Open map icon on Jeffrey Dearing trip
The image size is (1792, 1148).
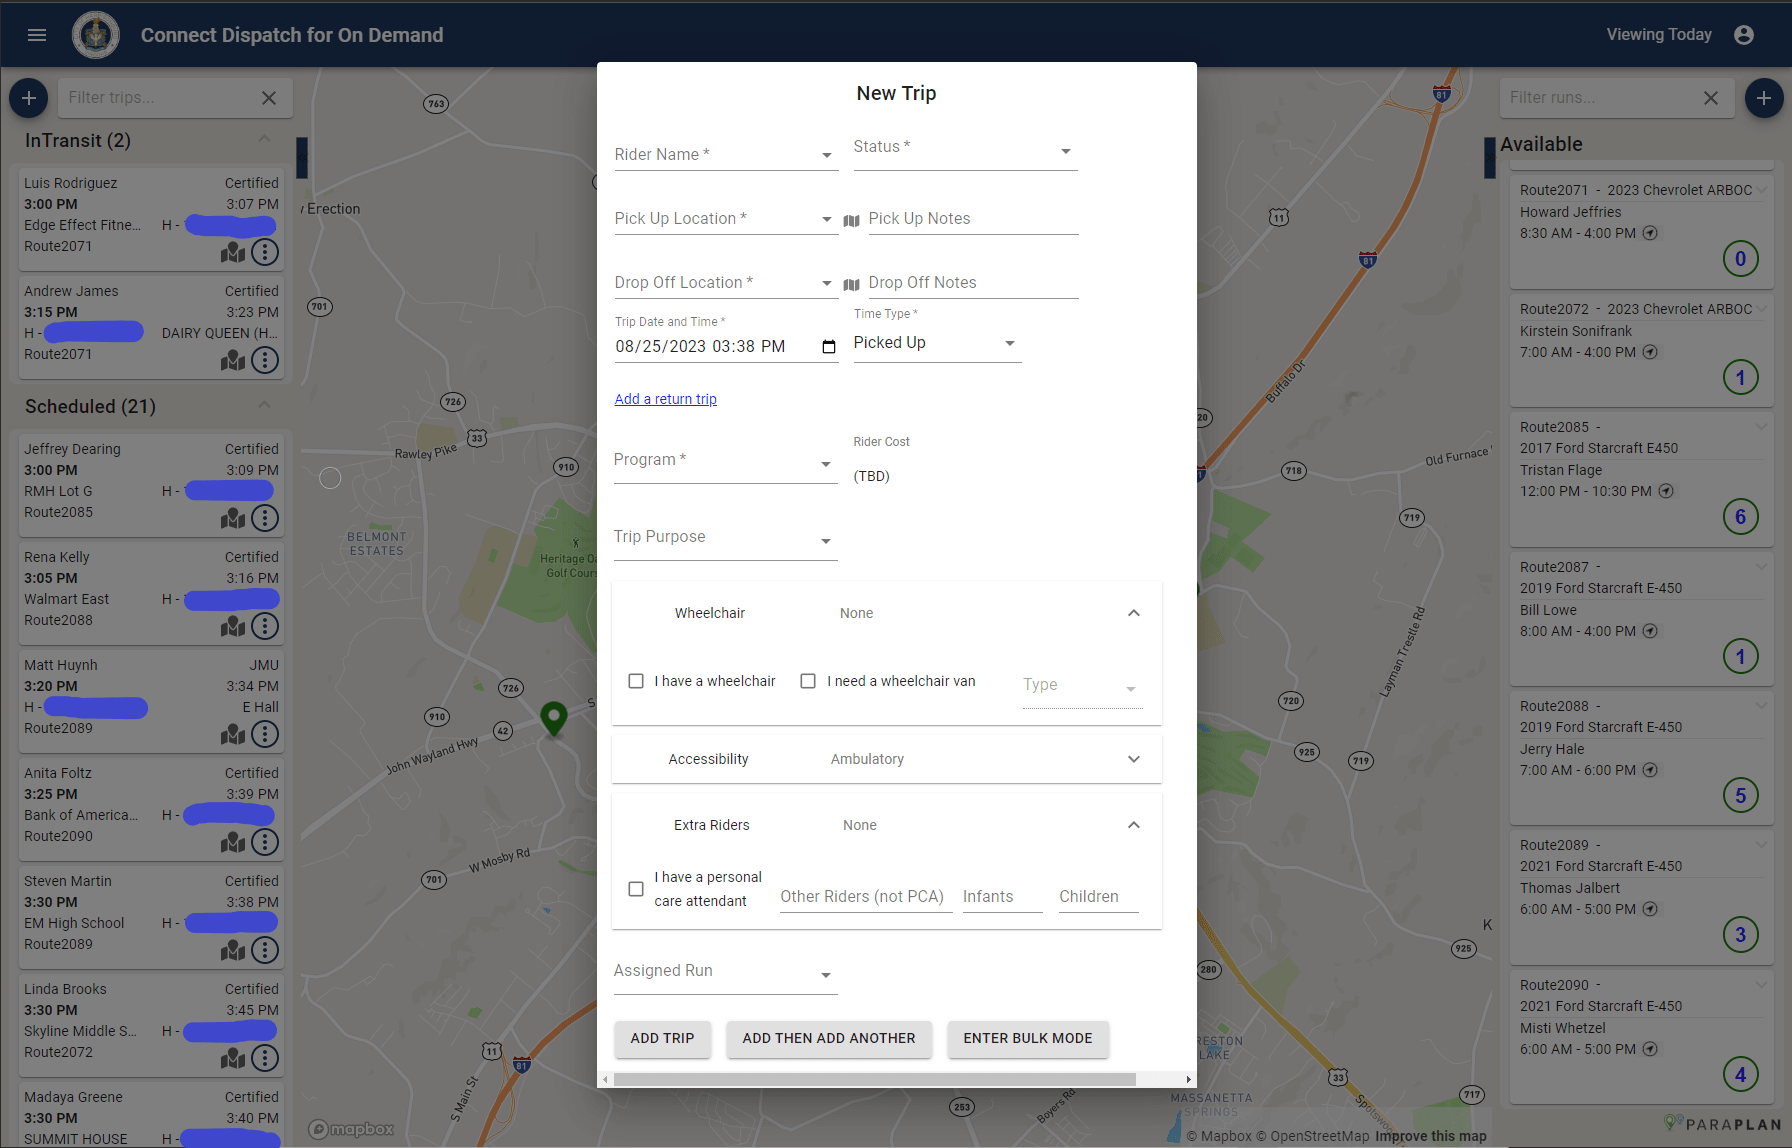233,518
